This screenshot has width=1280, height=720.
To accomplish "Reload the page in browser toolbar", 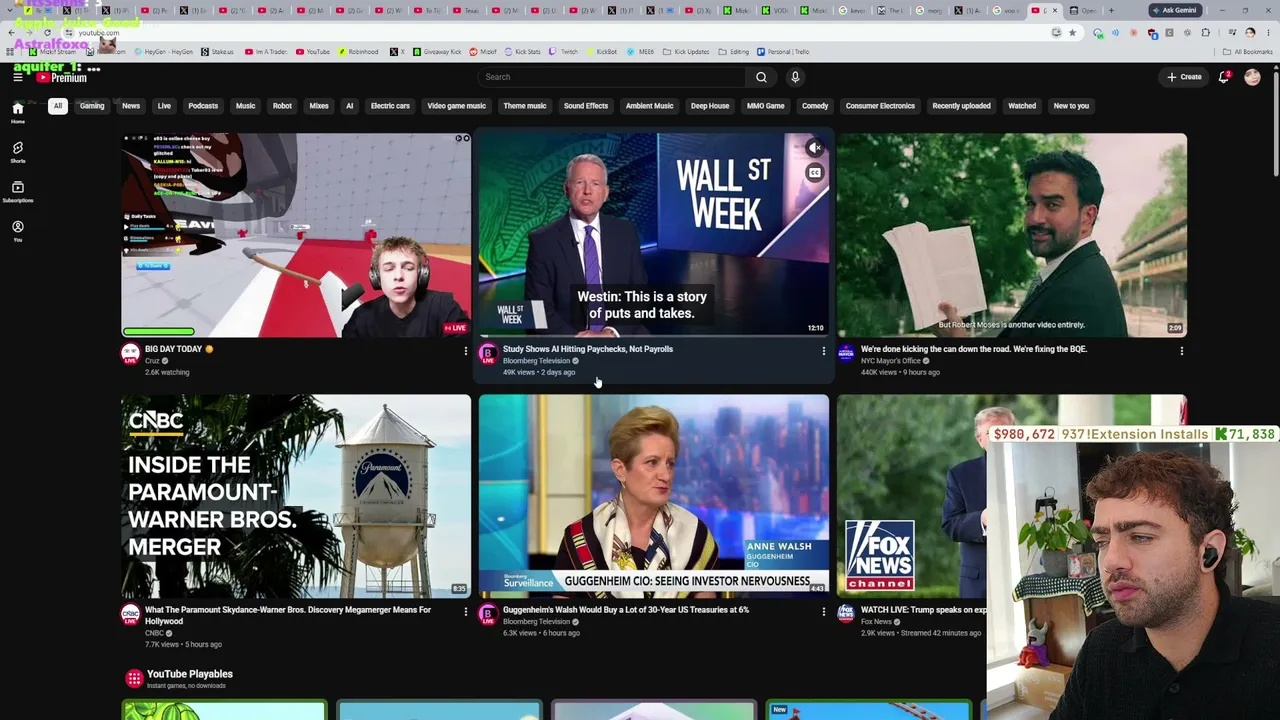I will pyautogui.click(x=47, y=33).
